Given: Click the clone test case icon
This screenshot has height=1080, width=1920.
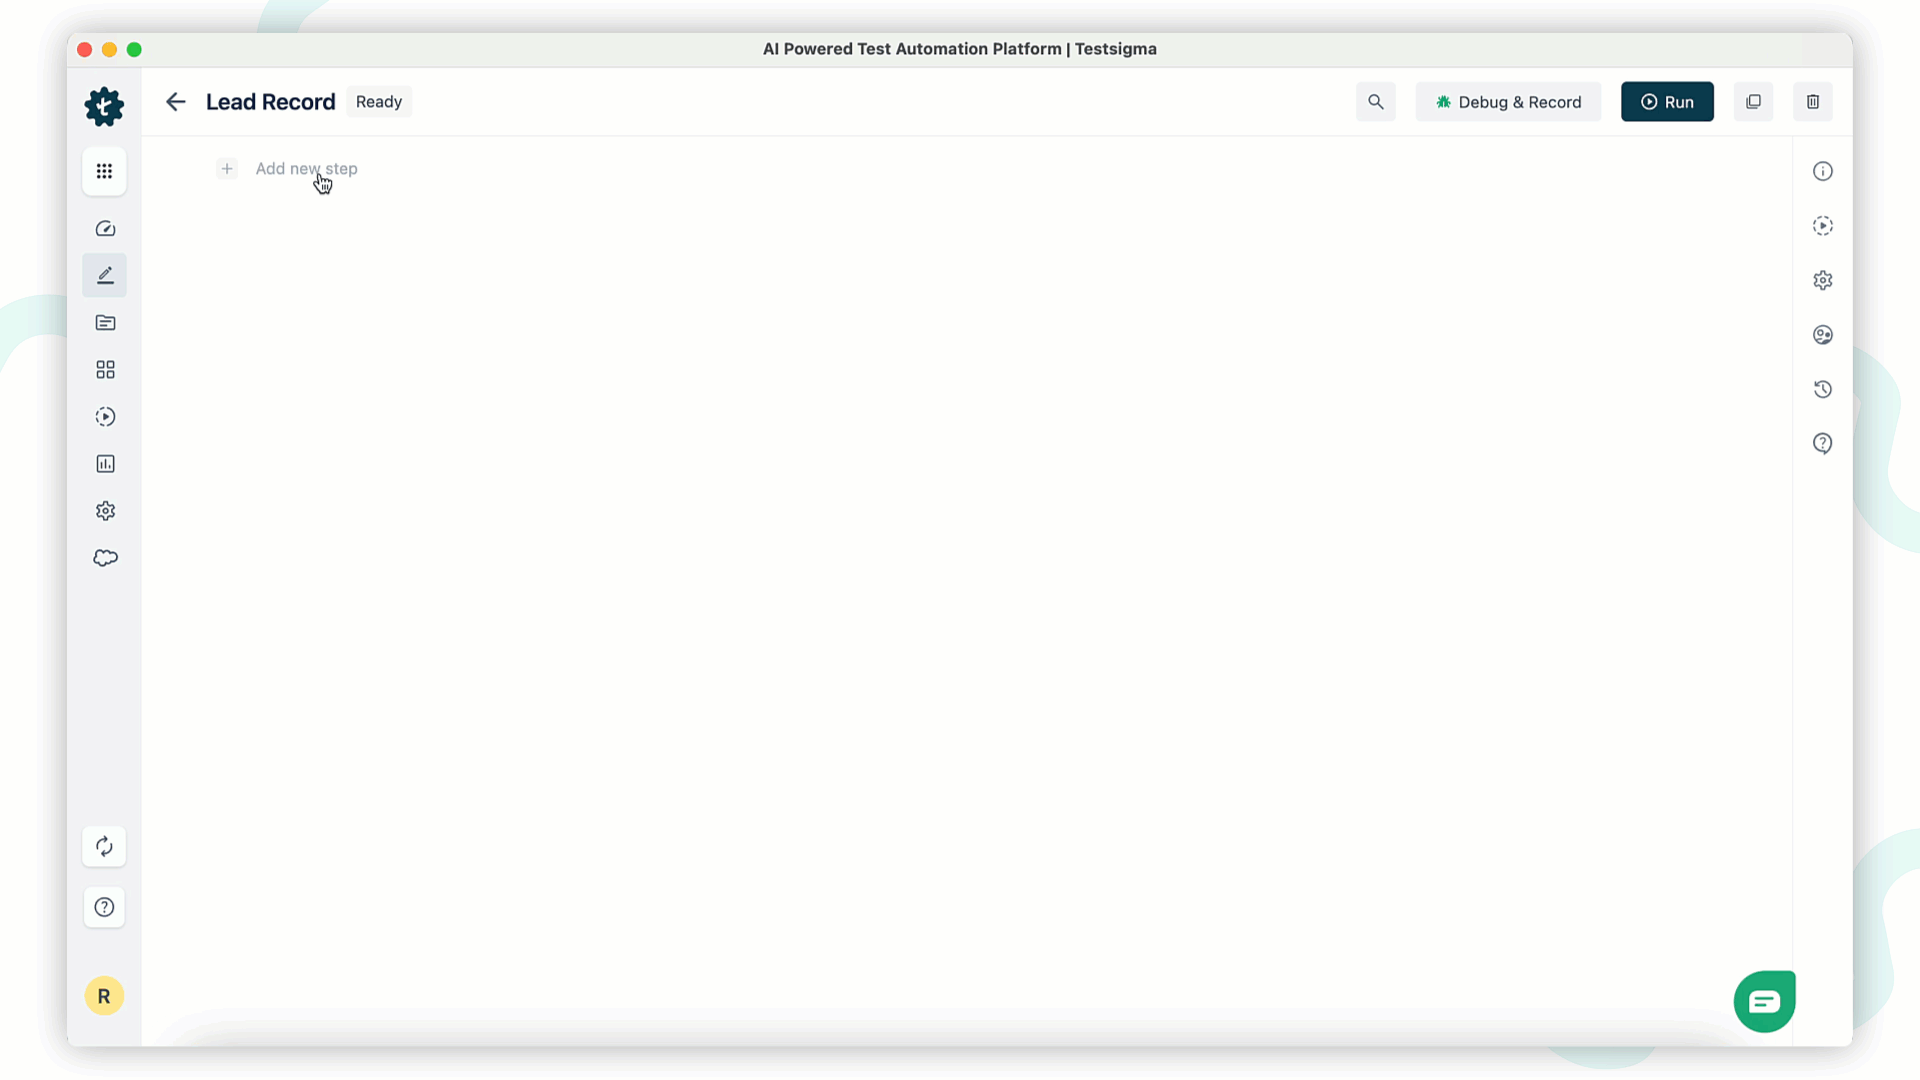Looking at the screenshot, I should [1753, 102].
